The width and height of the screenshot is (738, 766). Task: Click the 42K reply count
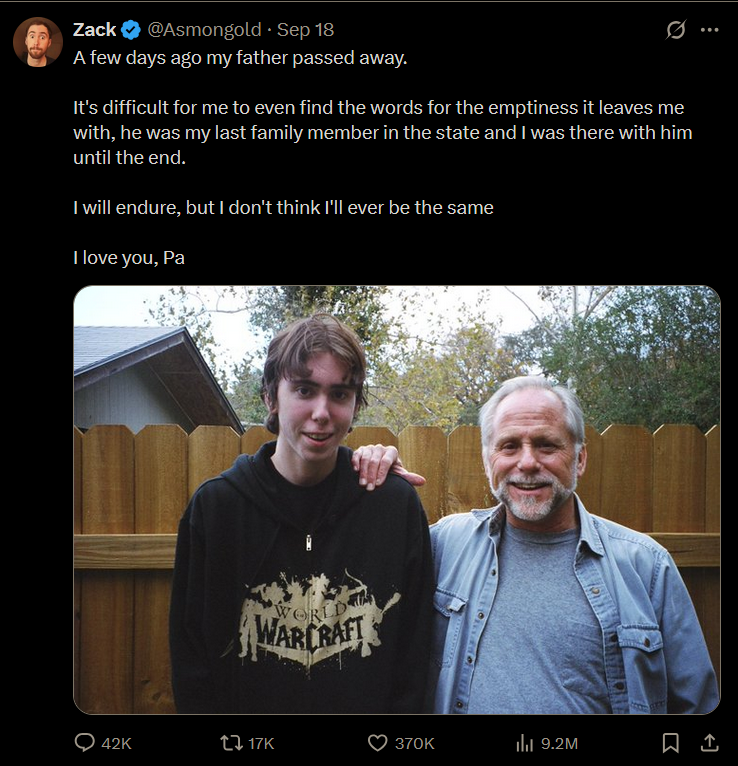(117, 743)
